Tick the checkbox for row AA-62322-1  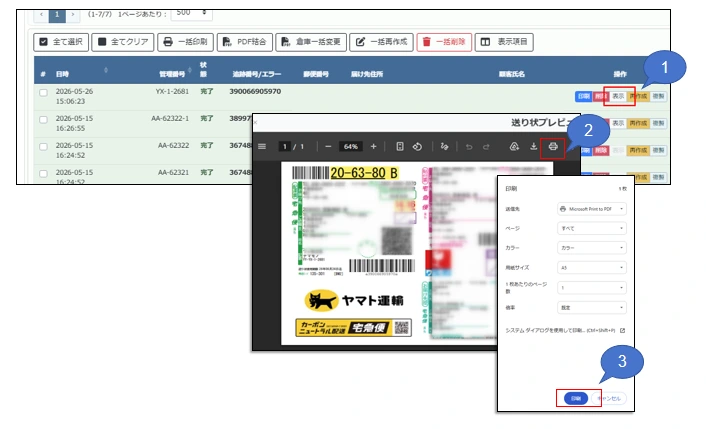(43, 120)
